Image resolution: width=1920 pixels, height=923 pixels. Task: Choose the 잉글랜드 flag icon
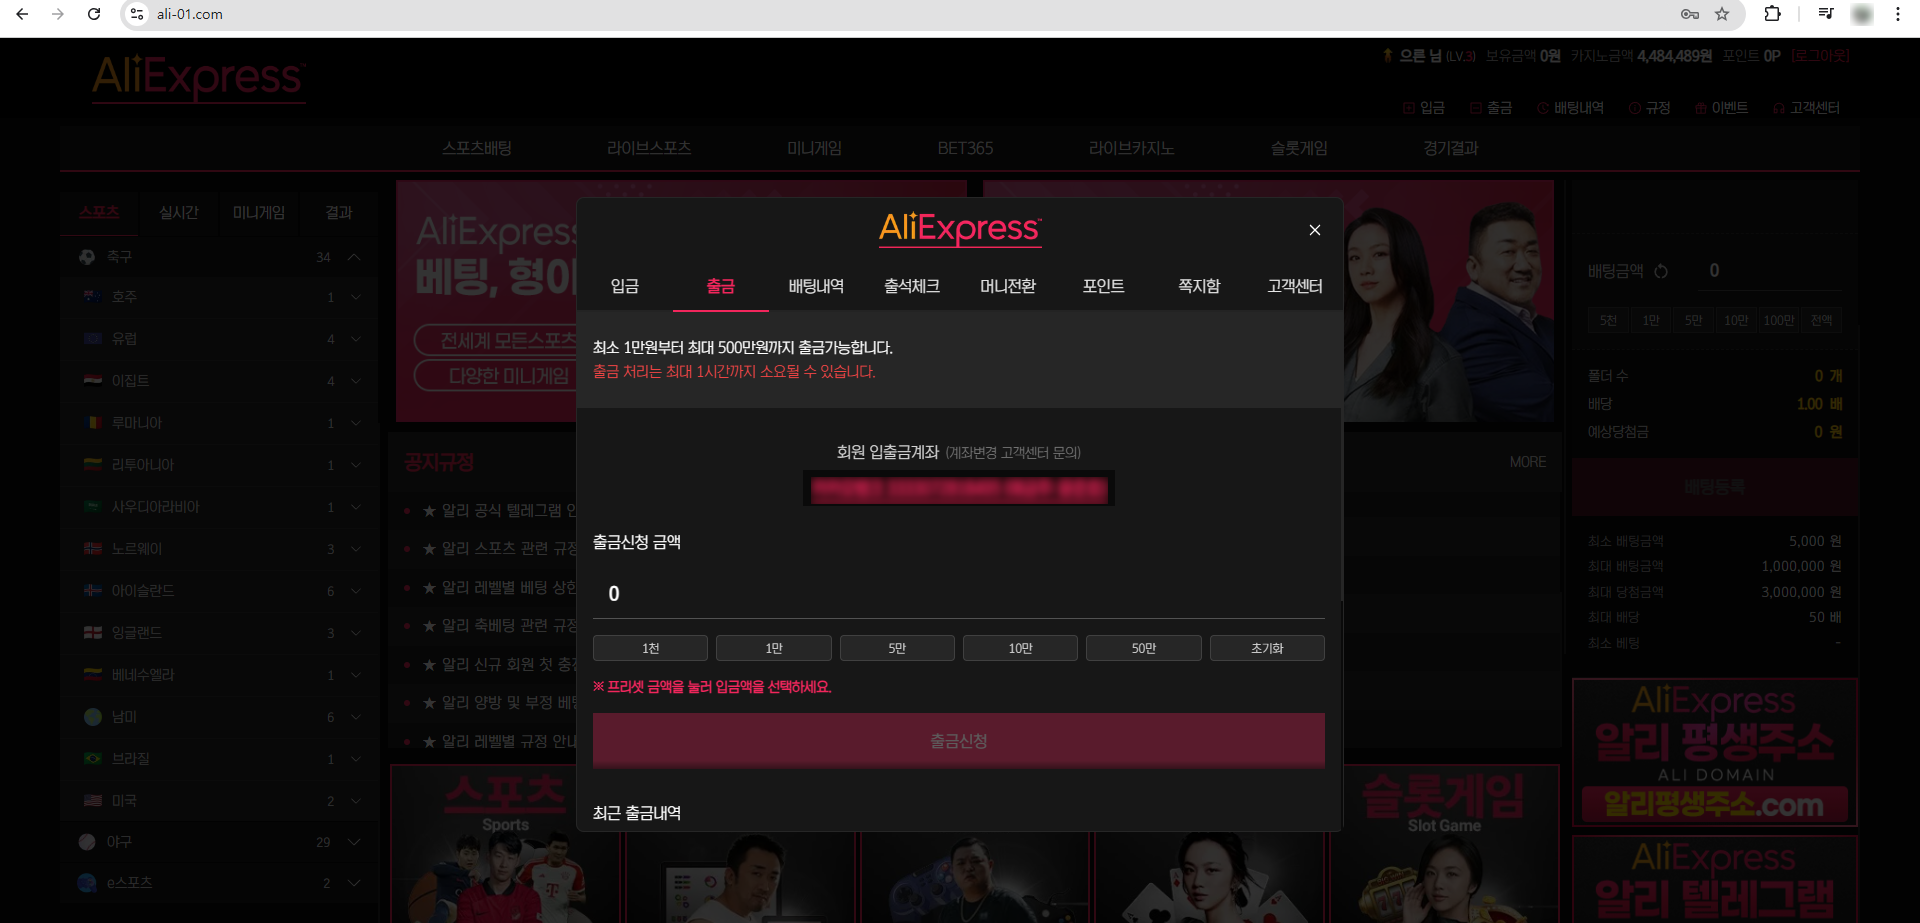tap(93, 633)
